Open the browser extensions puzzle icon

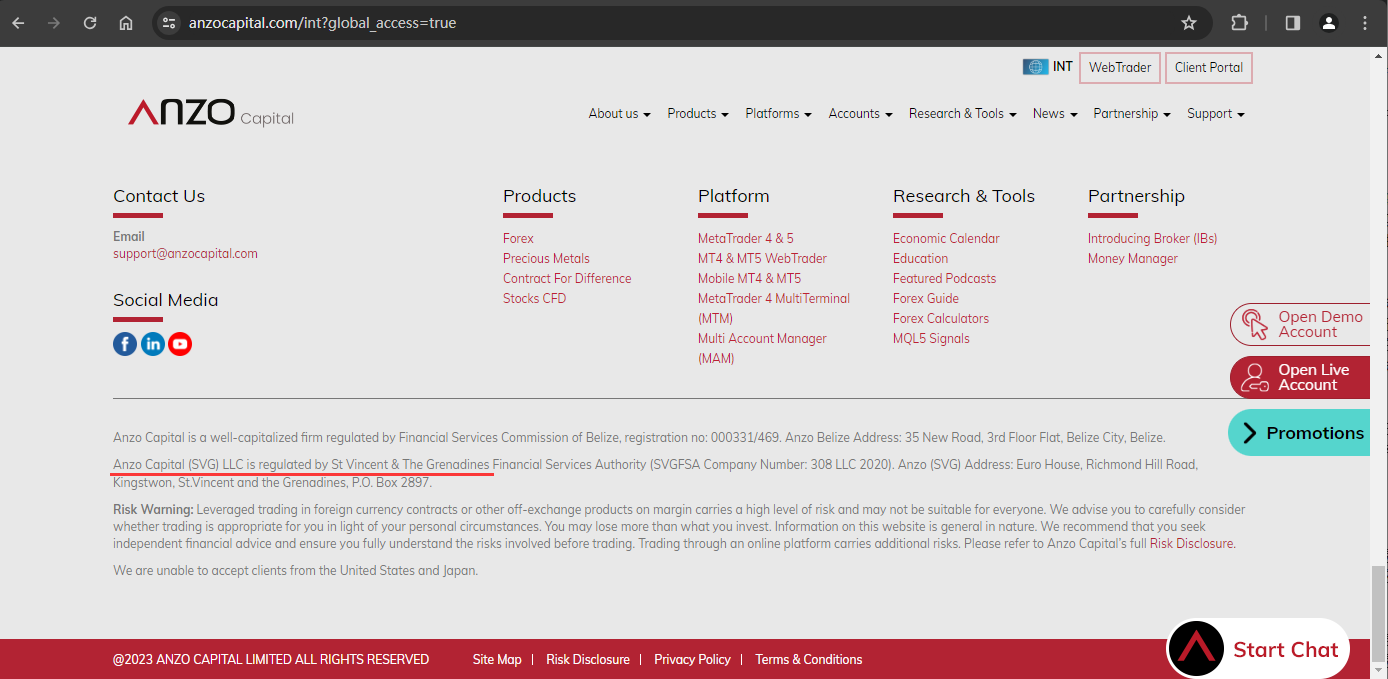1240,23
